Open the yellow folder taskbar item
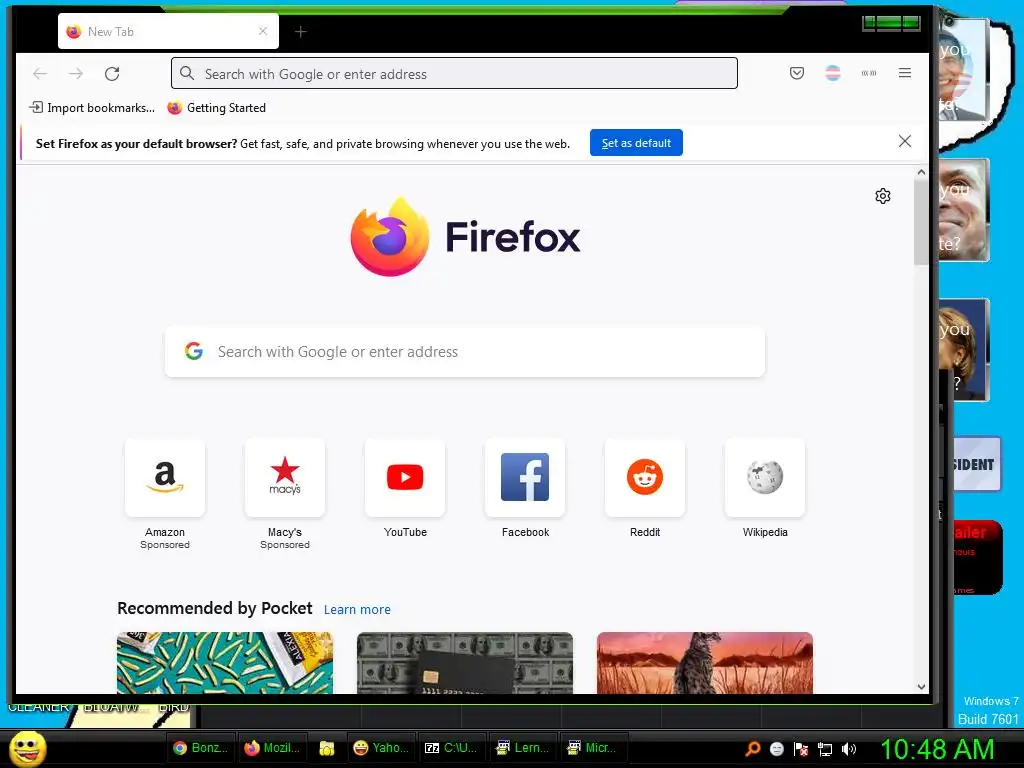This screenshot has width=1024, height=768. coord(327,748)
